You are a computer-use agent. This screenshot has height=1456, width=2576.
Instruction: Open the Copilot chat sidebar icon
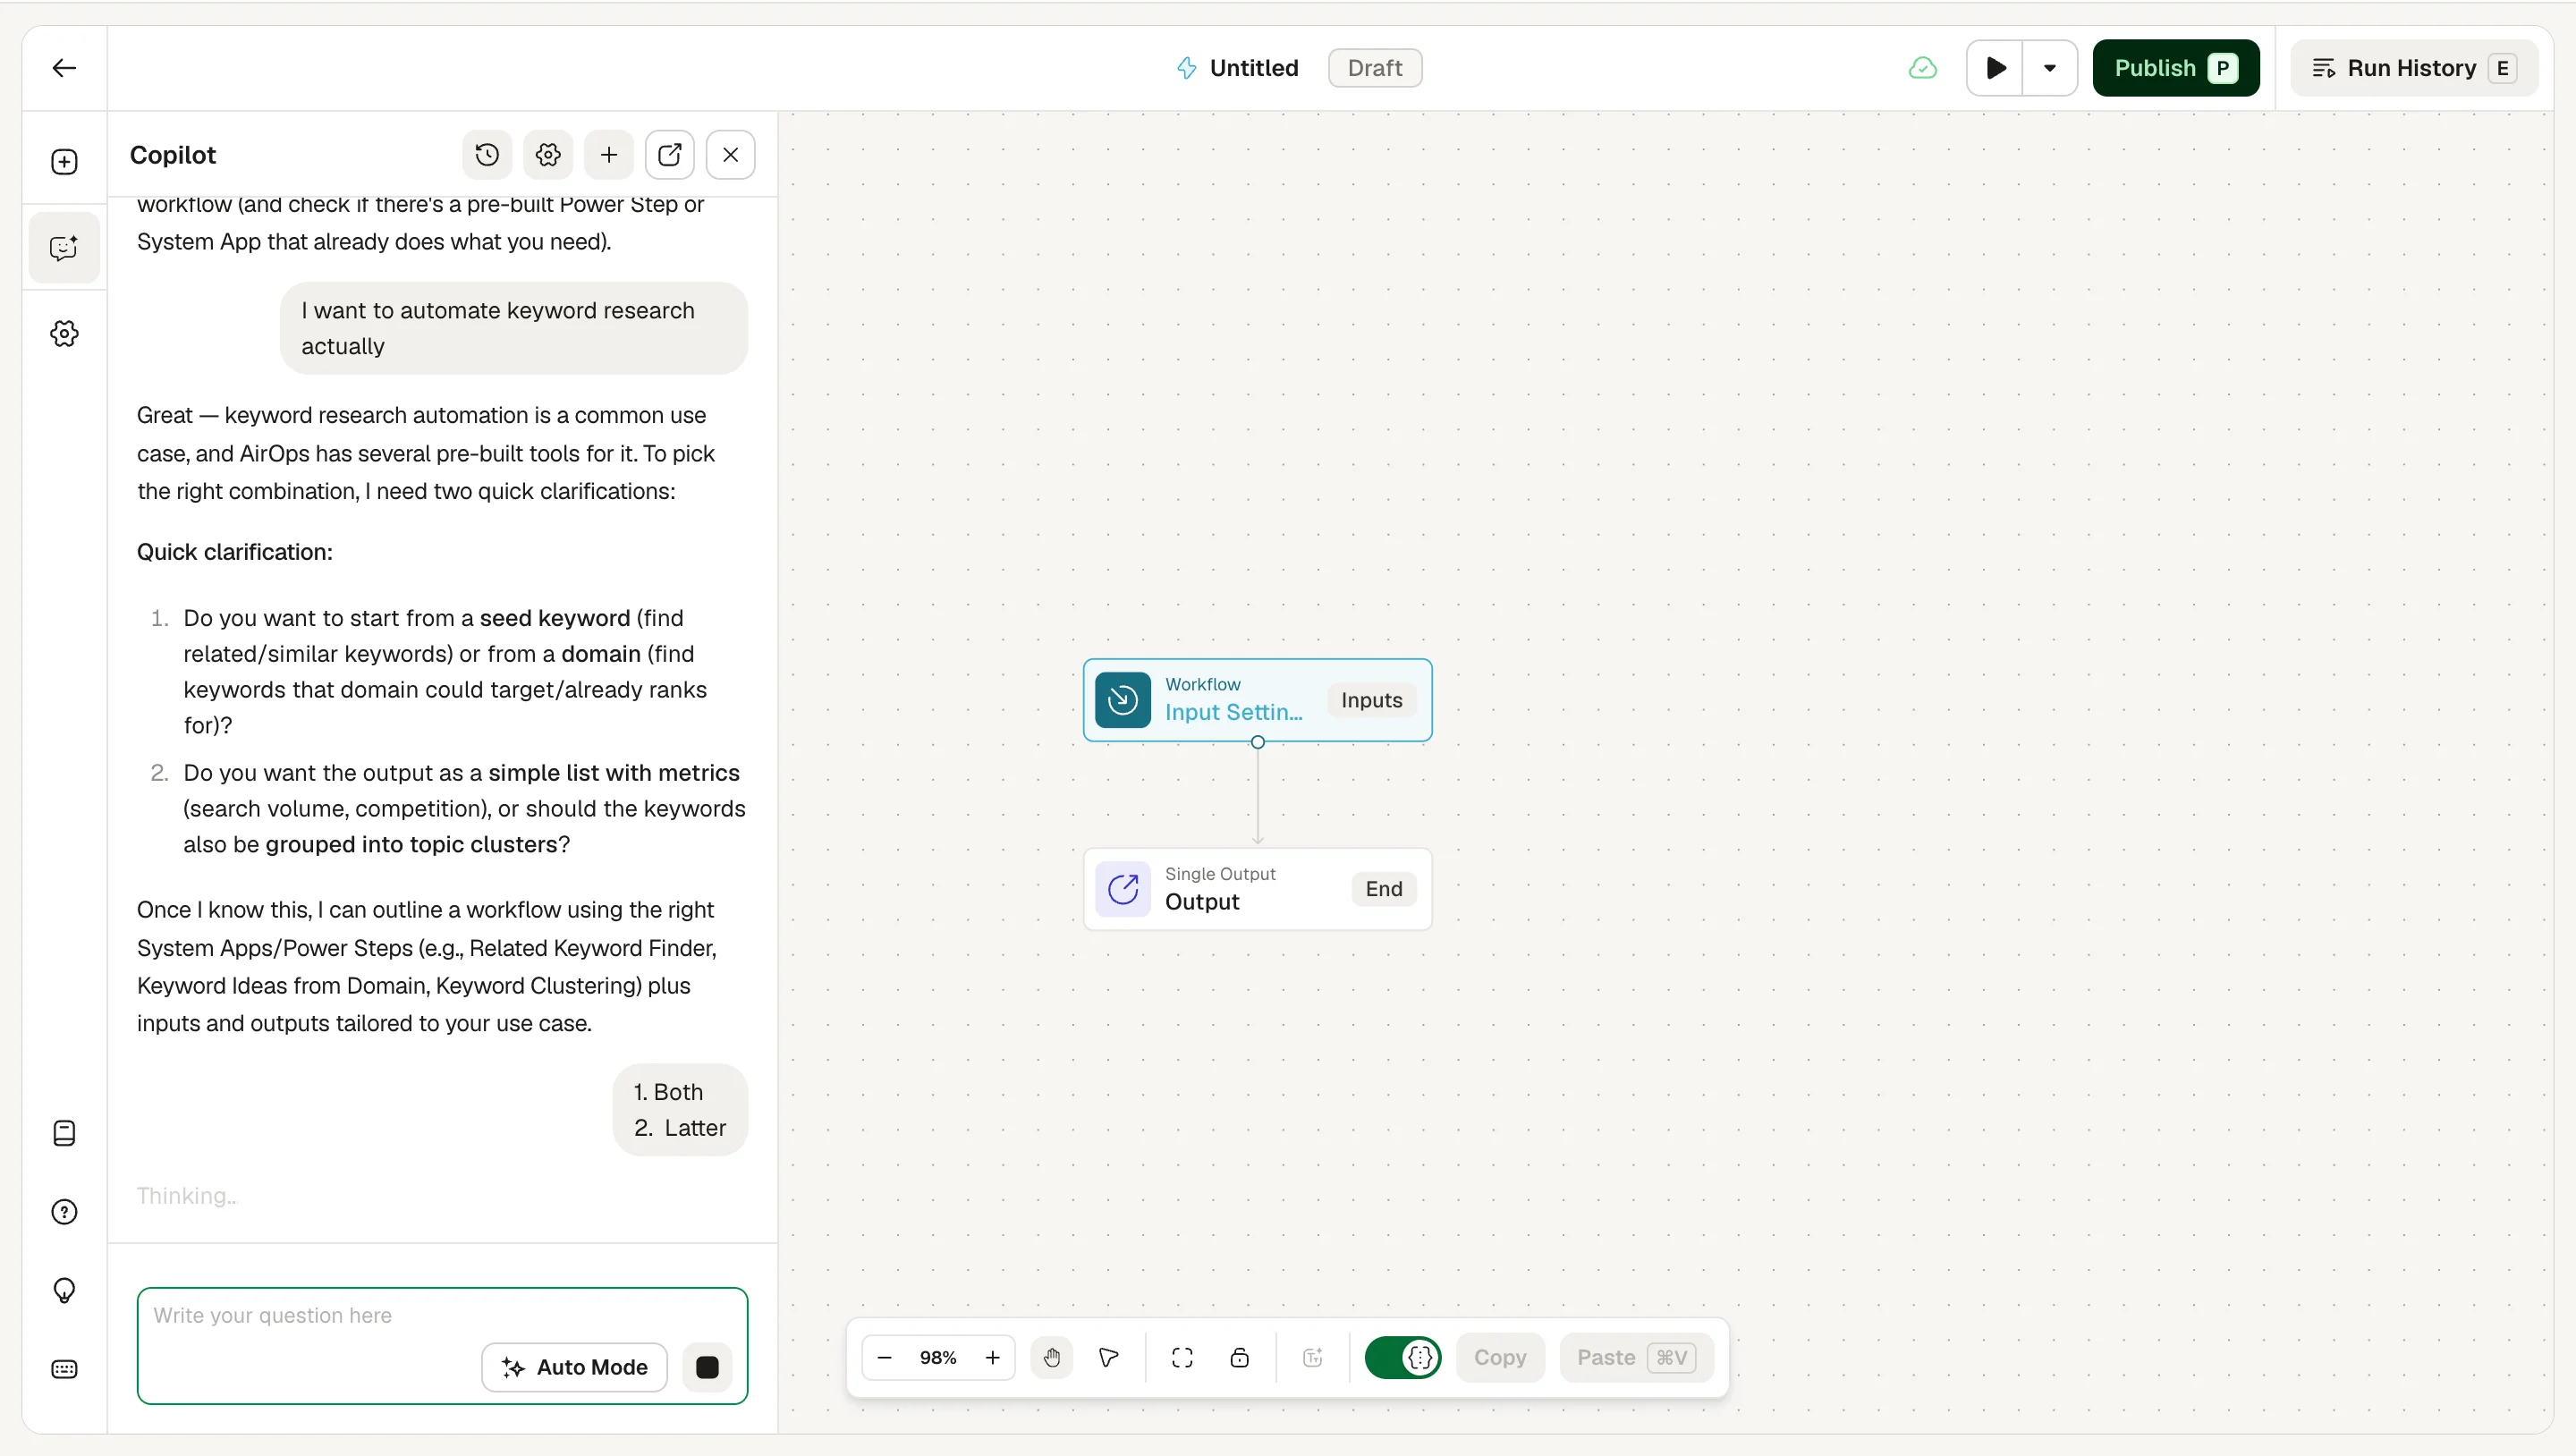[64, 247]
